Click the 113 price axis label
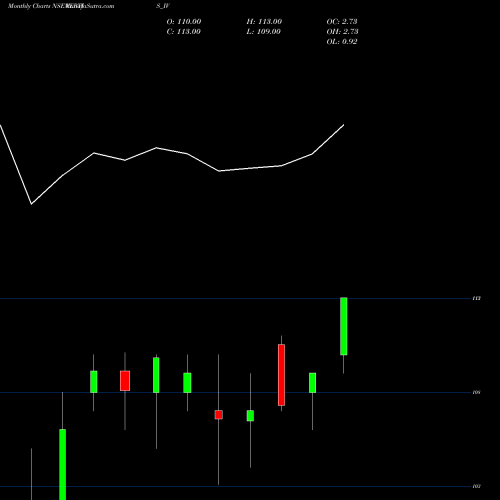The height and width of the screenshot is (500, 500). [x=476, y=298]
